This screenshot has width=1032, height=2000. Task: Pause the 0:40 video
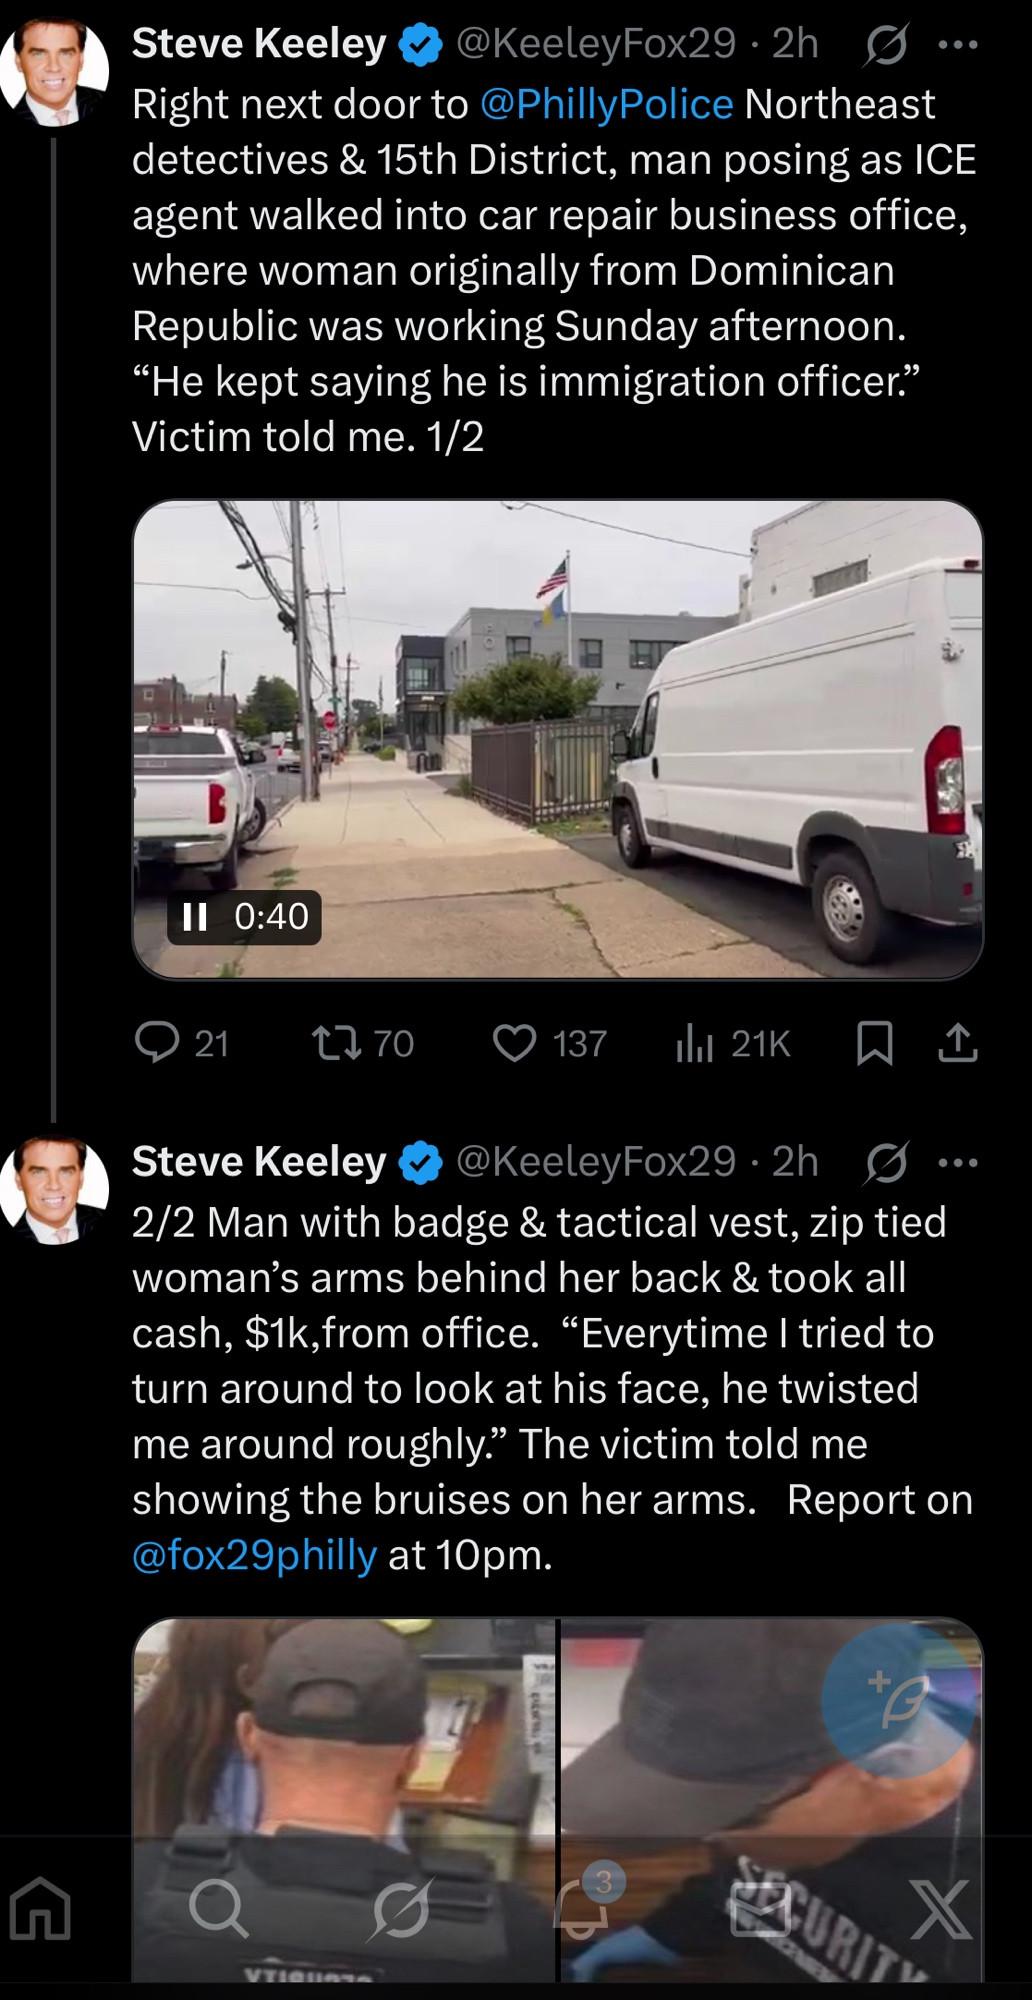coord(195,917)
